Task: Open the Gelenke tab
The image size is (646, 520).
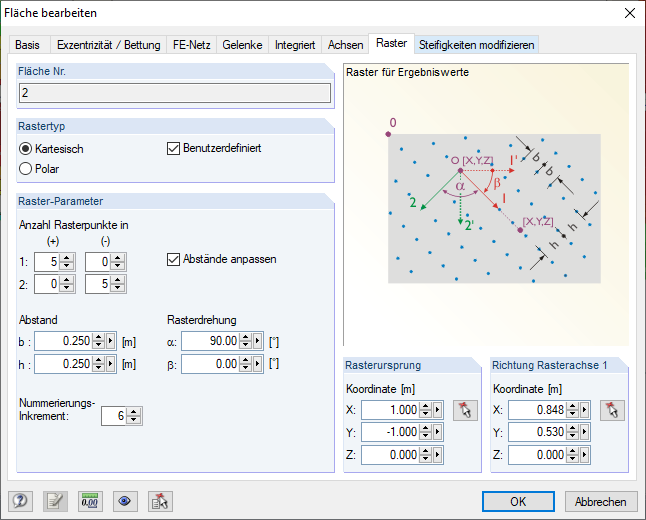Action: 242,45
